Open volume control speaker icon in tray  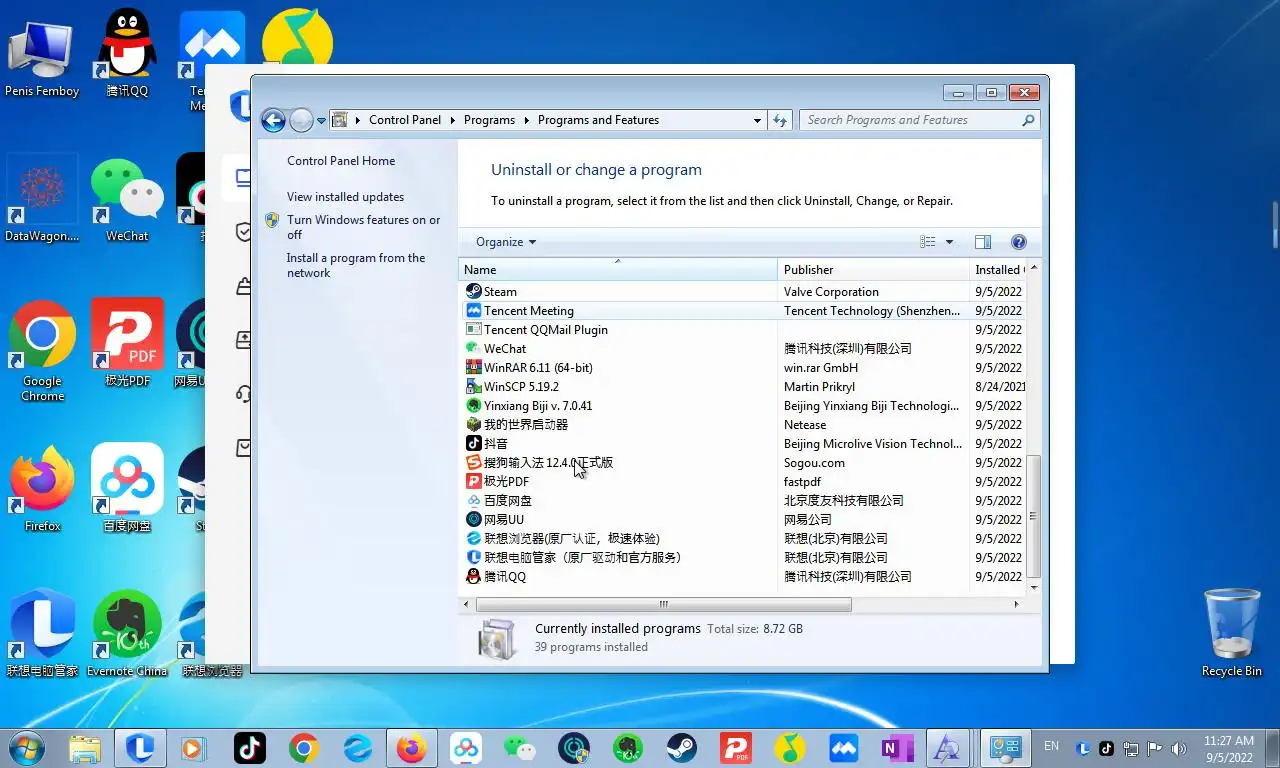[x=1179, y=748]
